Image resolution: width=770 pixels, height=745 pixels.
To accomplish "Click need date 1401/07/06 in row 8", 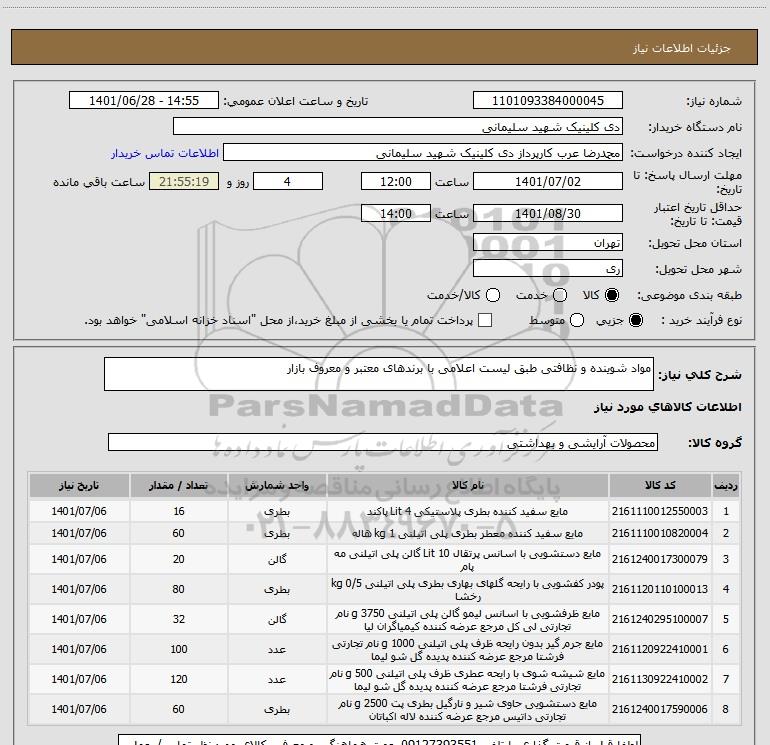I will pyautogui.click(x=79, y=709).
